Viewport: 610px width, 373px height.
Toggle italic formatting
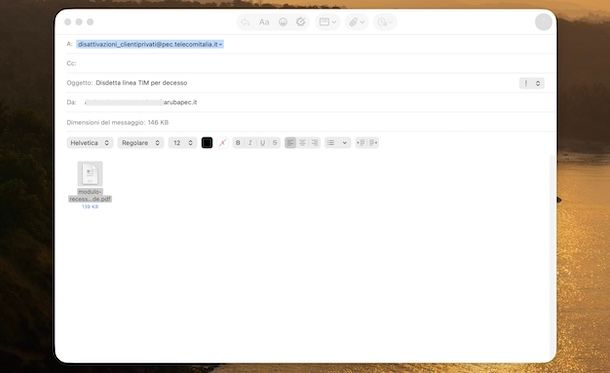point(250,143)
